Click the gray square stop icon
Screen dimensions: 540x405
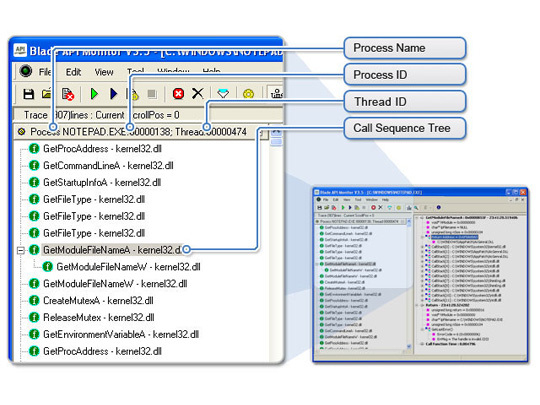tap(152, 94)
